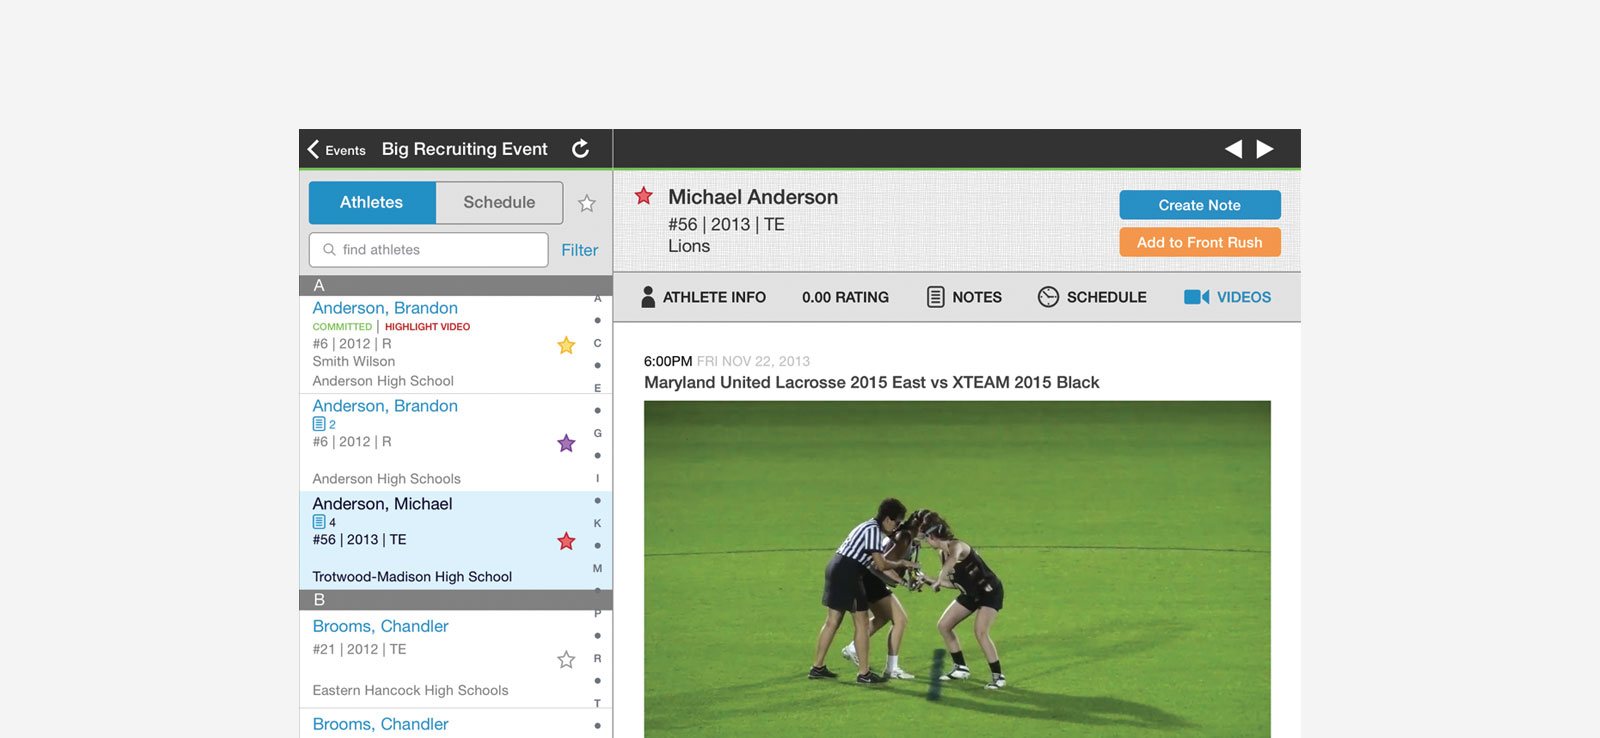Viewport: 1600px width, 738px height.
Task: Switch to the Athletes tab
Action: (x=372, y=202)
